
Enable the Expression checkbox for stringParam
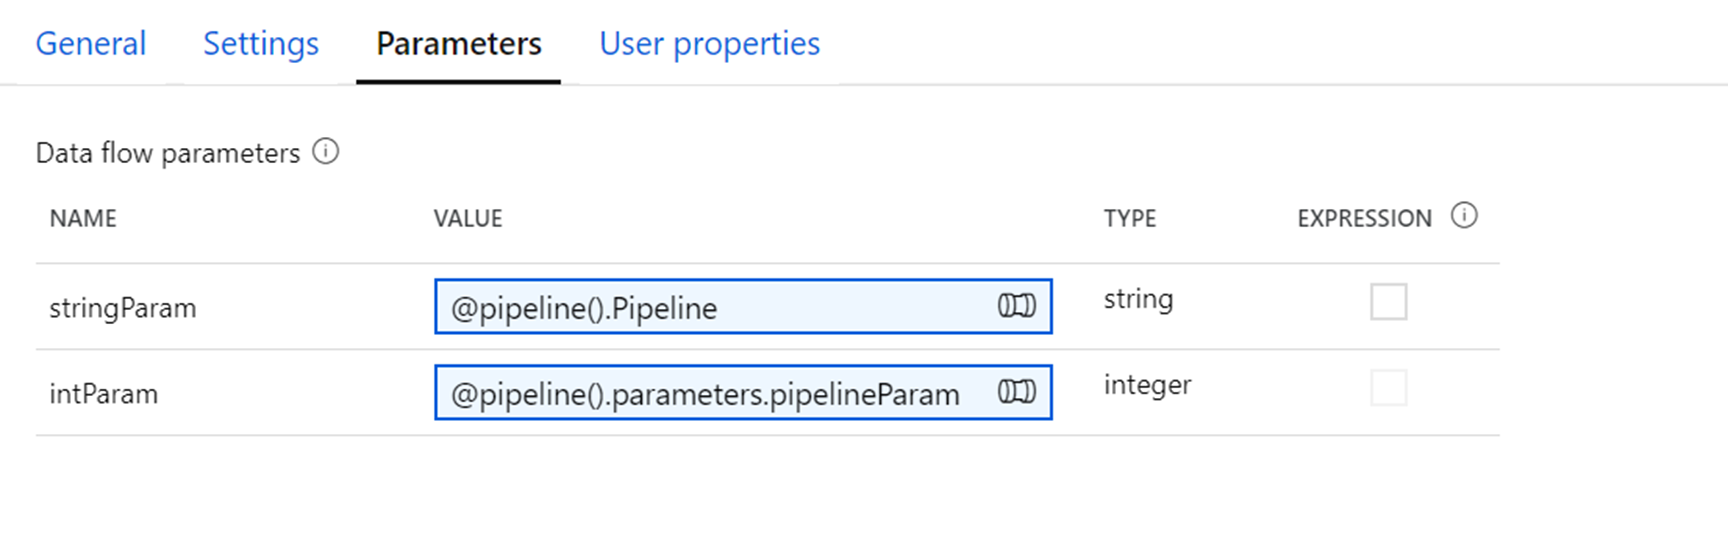[x=1388, y=302]
